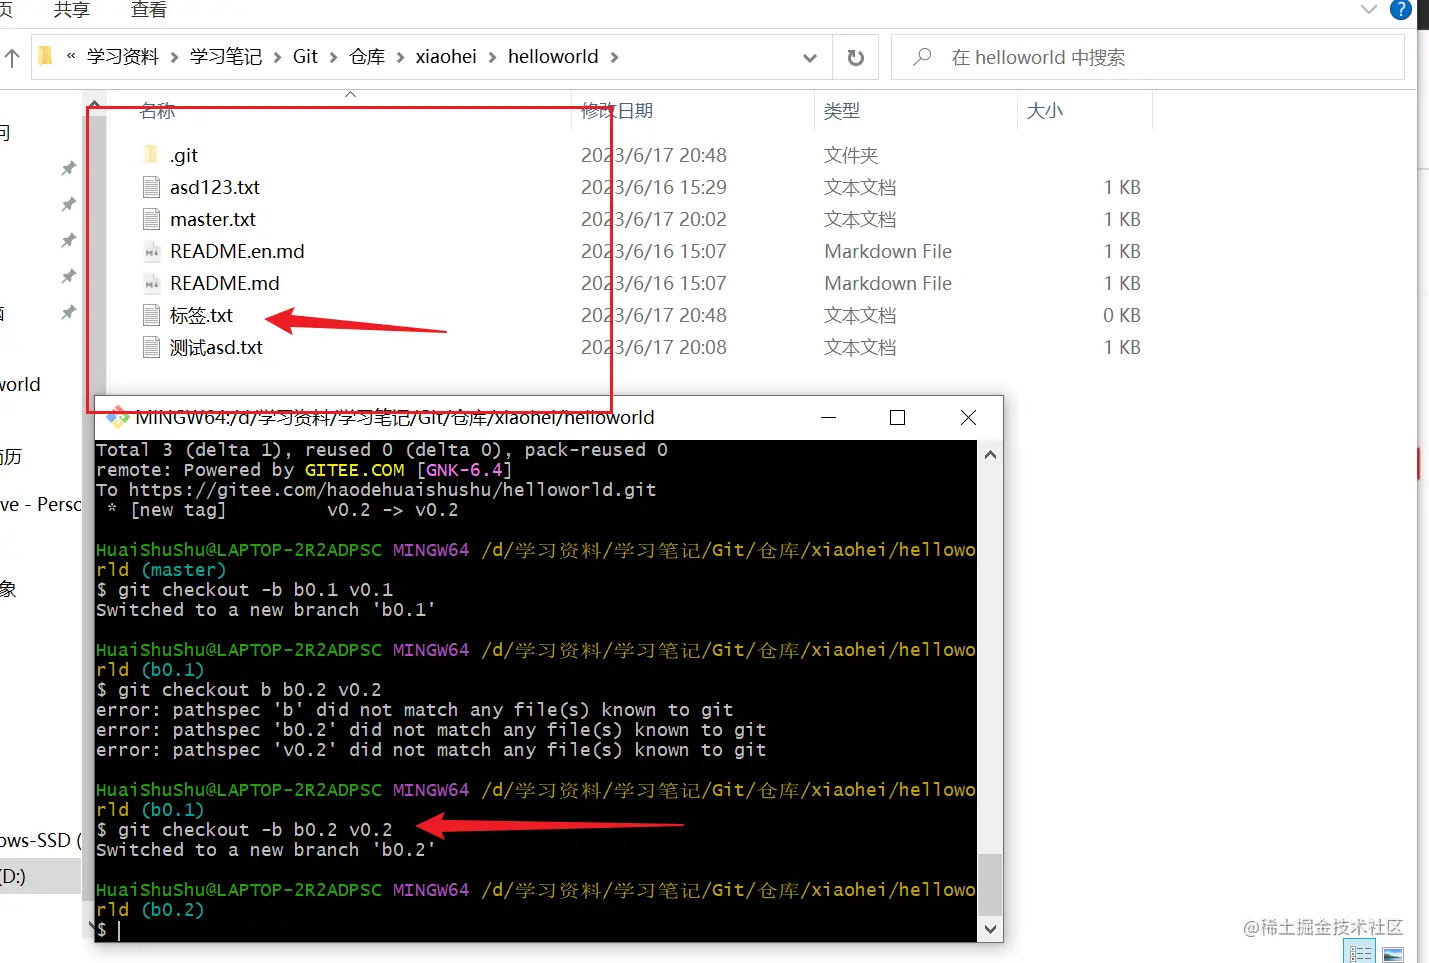Click the up-directory arrow
The image size is (1429, 963).
(x=12, y=58)
